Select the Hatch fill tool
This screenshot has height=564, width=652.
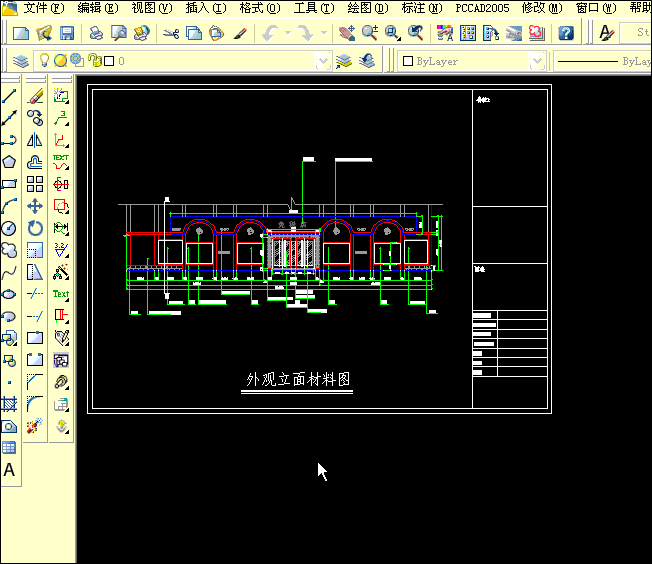(x=9, y=404)
